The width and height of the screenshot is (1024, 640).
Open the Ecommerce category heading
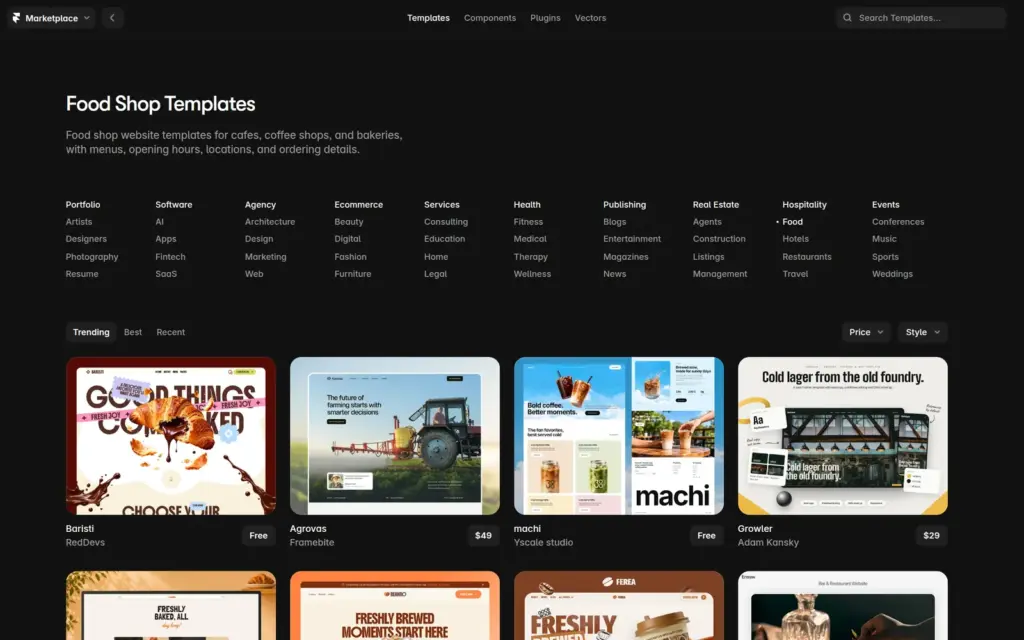point(359,204)
